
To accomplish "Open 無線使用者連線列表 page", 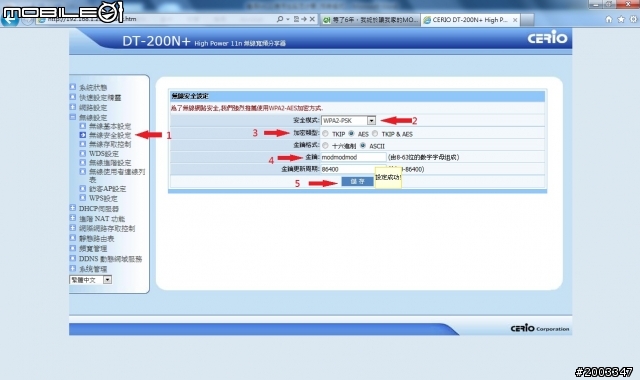I will point(117,176).
